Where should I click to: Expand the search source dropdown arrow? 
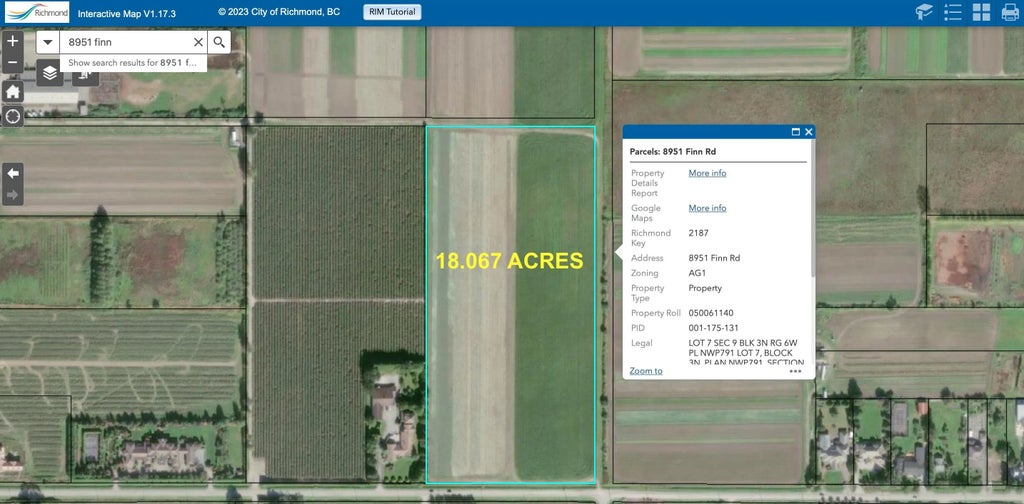47,42
